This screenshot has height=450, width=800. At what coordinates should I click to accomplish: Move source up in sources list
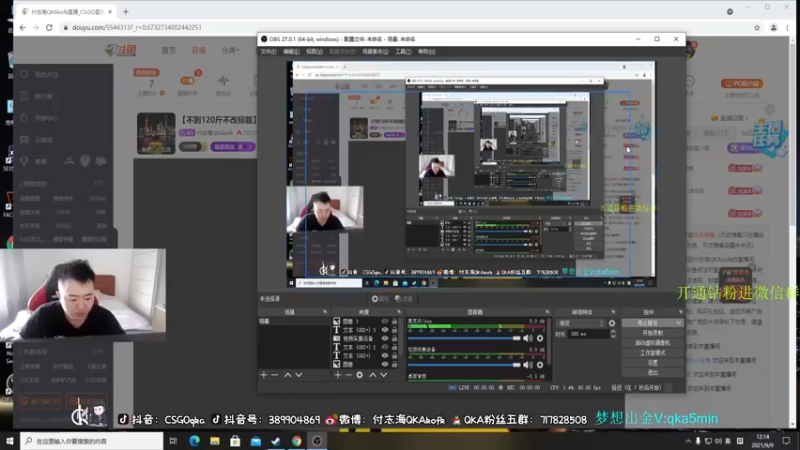pyautogui.click(x=372, y=375)
